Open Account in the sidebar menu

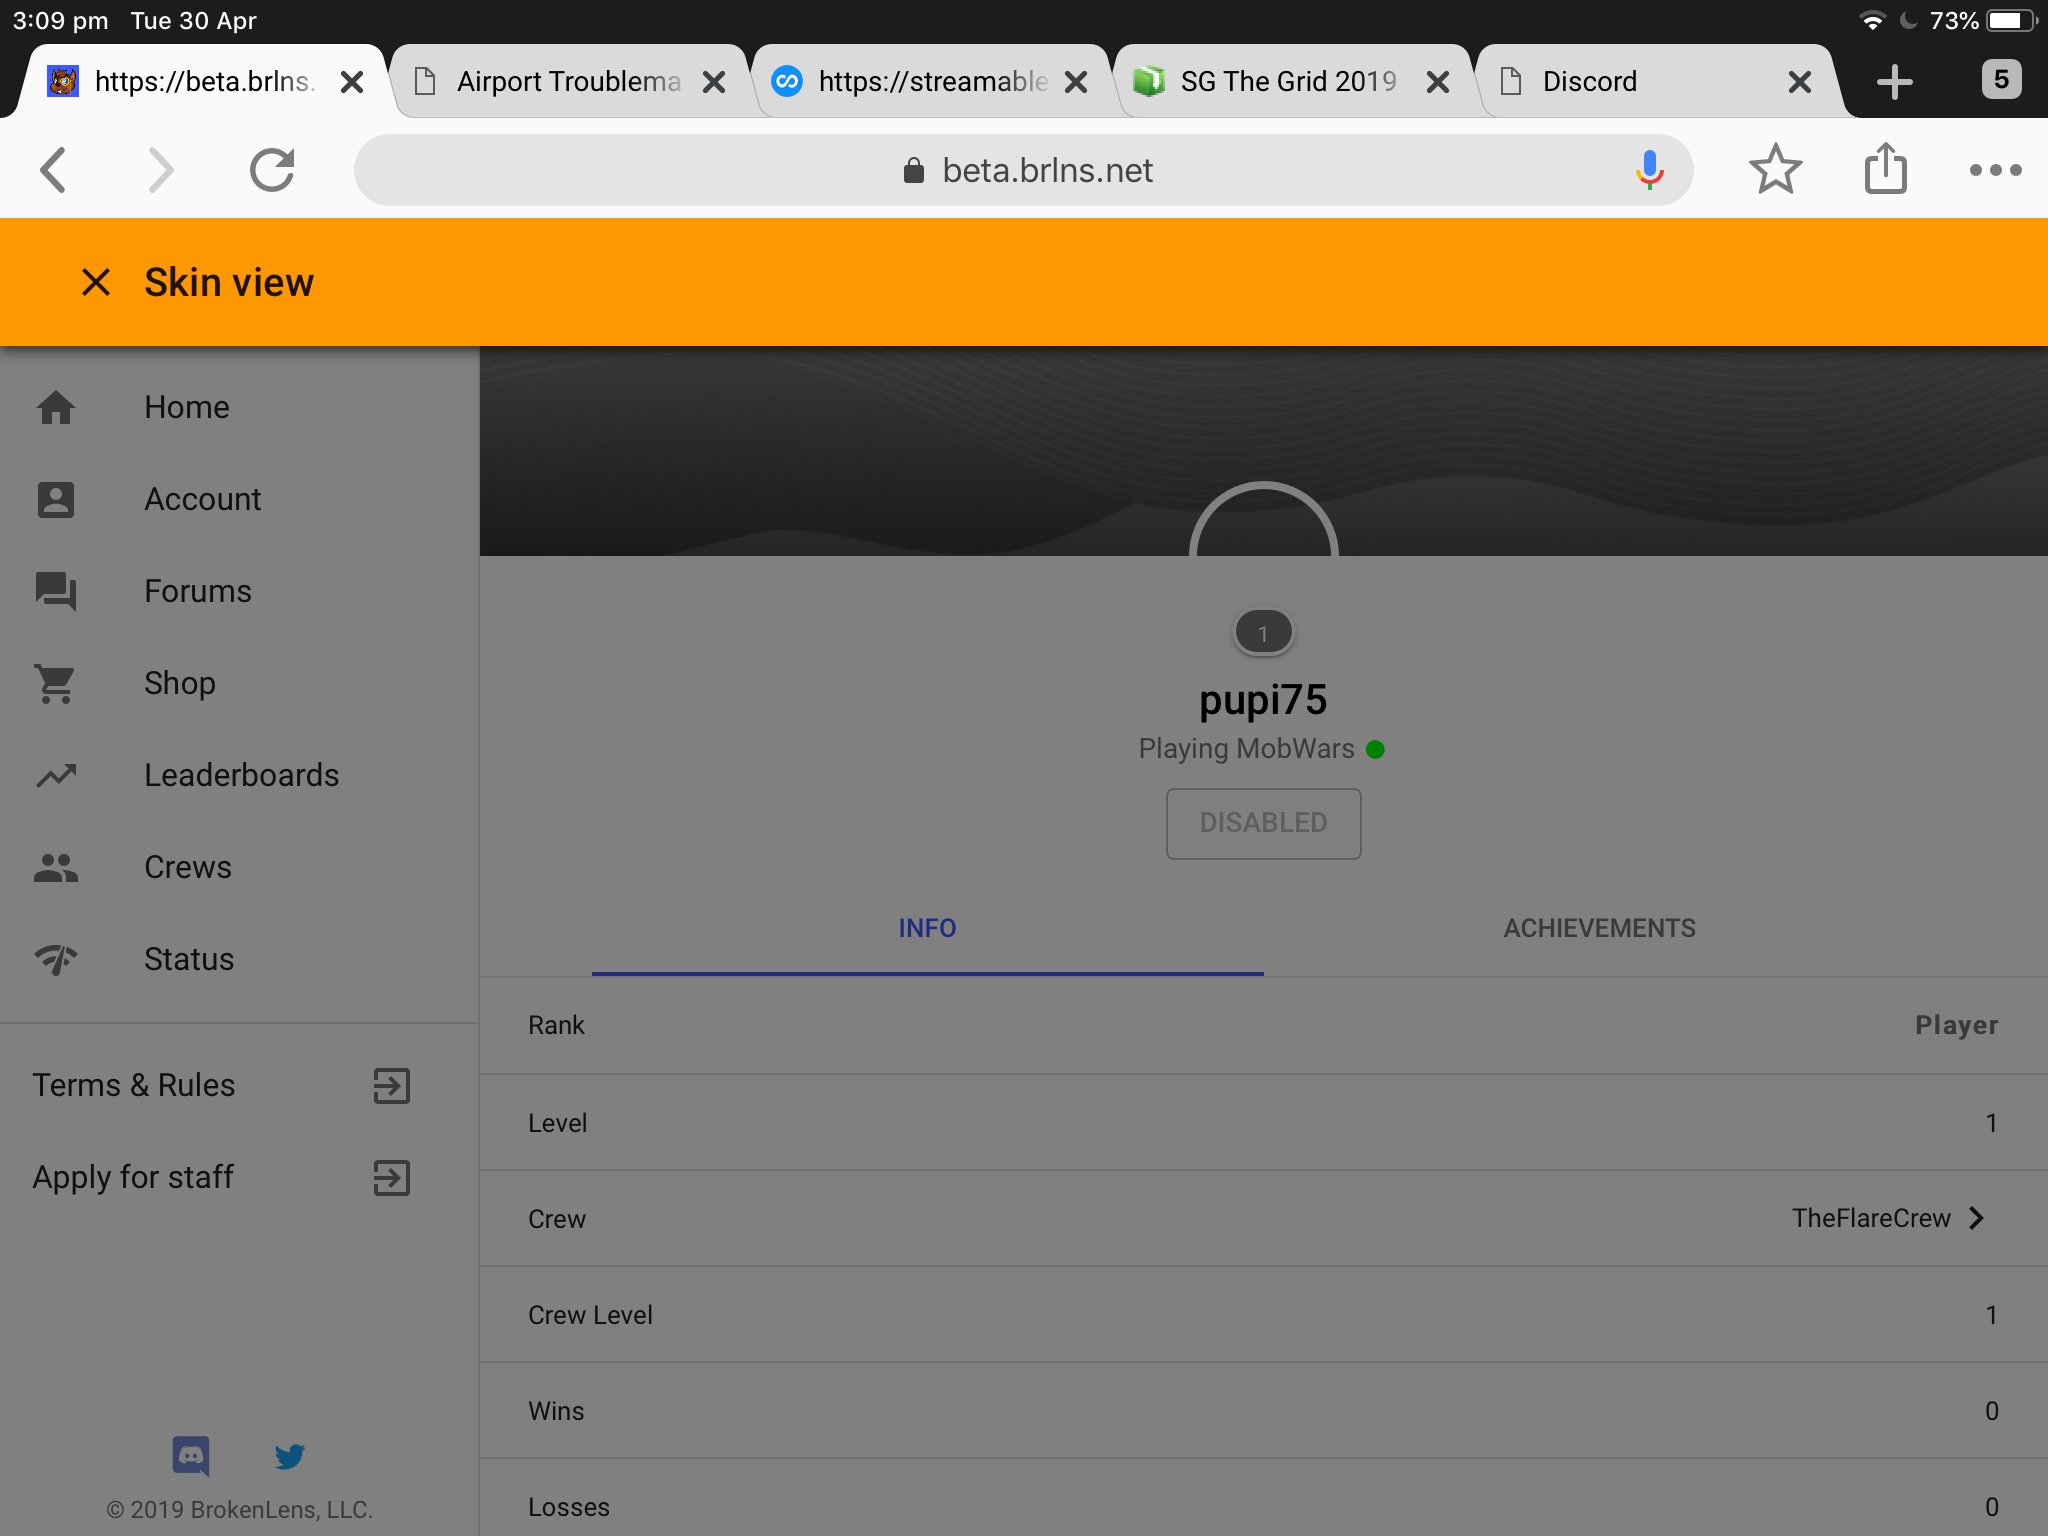click(203, 499)
